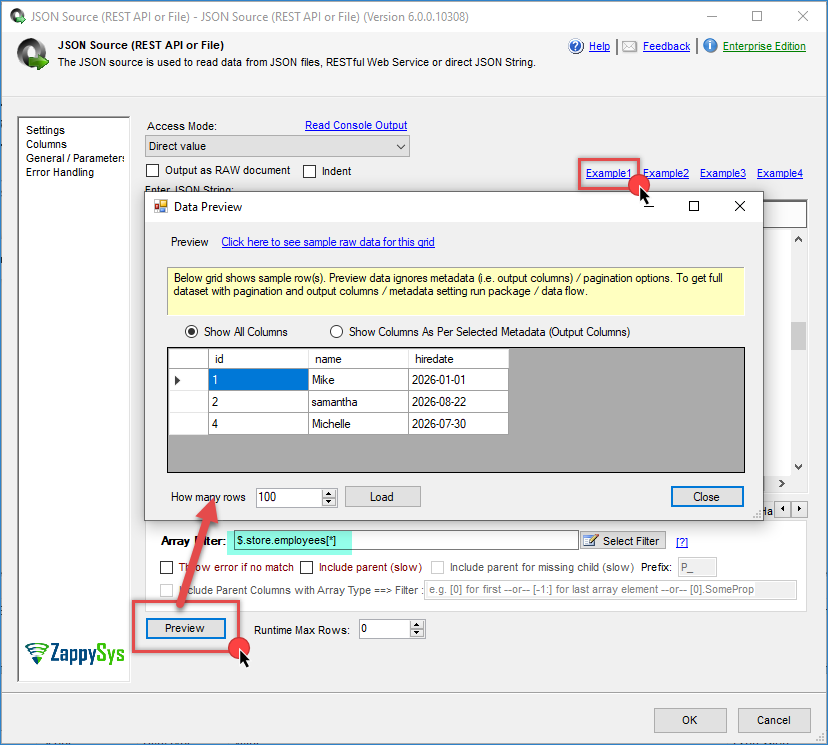Load Example1 sample JSON
Image resolution: width=828 pixels, height=745 pixels.
pos(608,173)
